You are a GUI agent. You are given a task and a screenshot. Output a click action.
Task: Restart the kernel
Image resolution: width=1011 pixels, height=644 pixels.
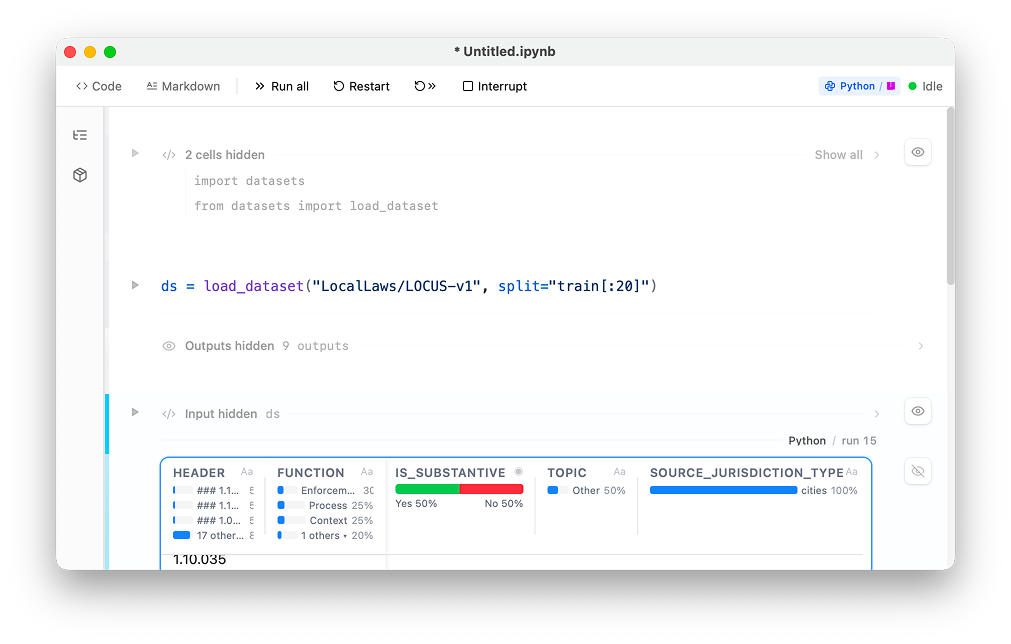point(362,86)
